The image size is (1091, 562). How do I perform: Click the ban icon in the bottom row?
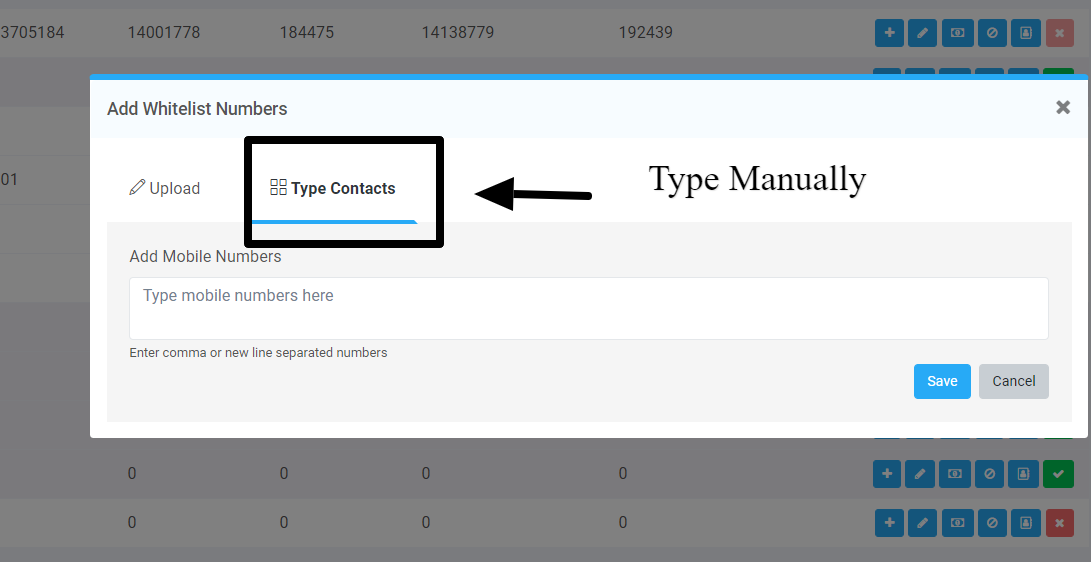(x=991, y=522)
